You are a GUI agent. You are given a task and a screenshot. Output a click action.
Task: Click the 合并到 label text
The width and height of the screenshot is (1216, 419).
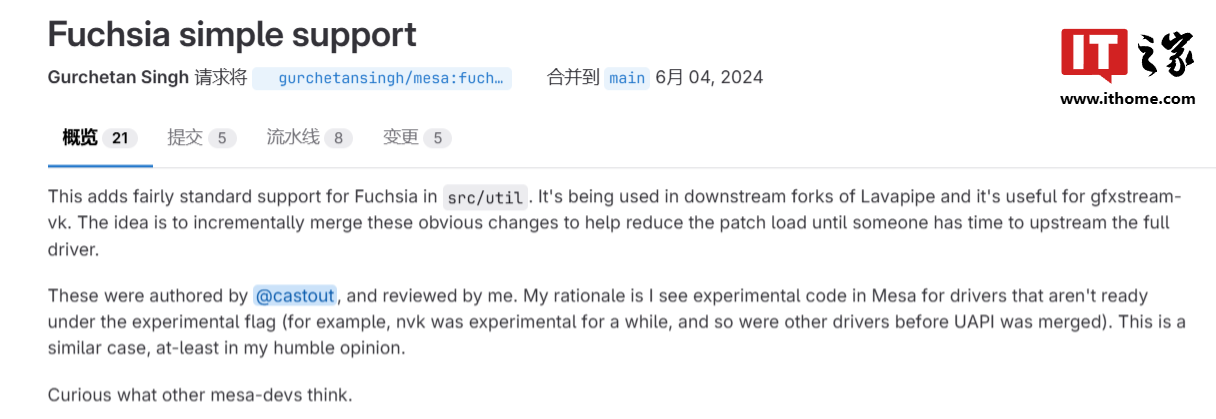tap(573, 78)
